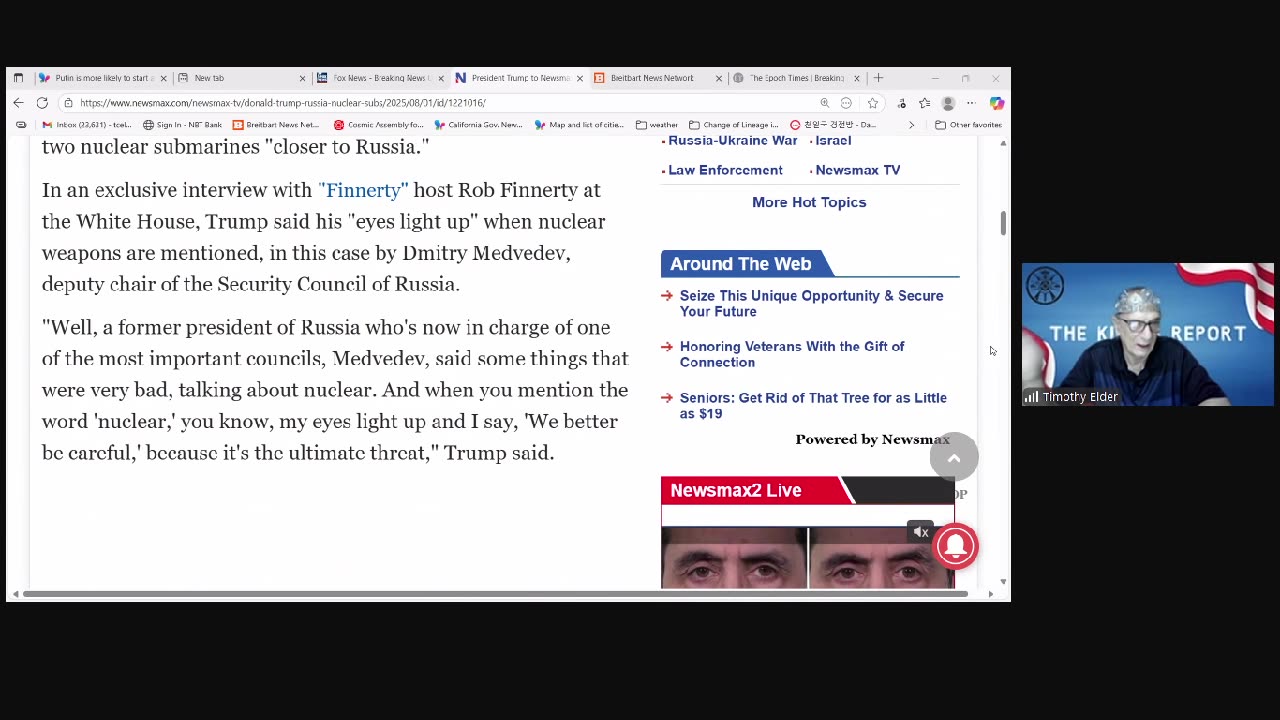Open the weather bookmarks folder

(657, 125)
